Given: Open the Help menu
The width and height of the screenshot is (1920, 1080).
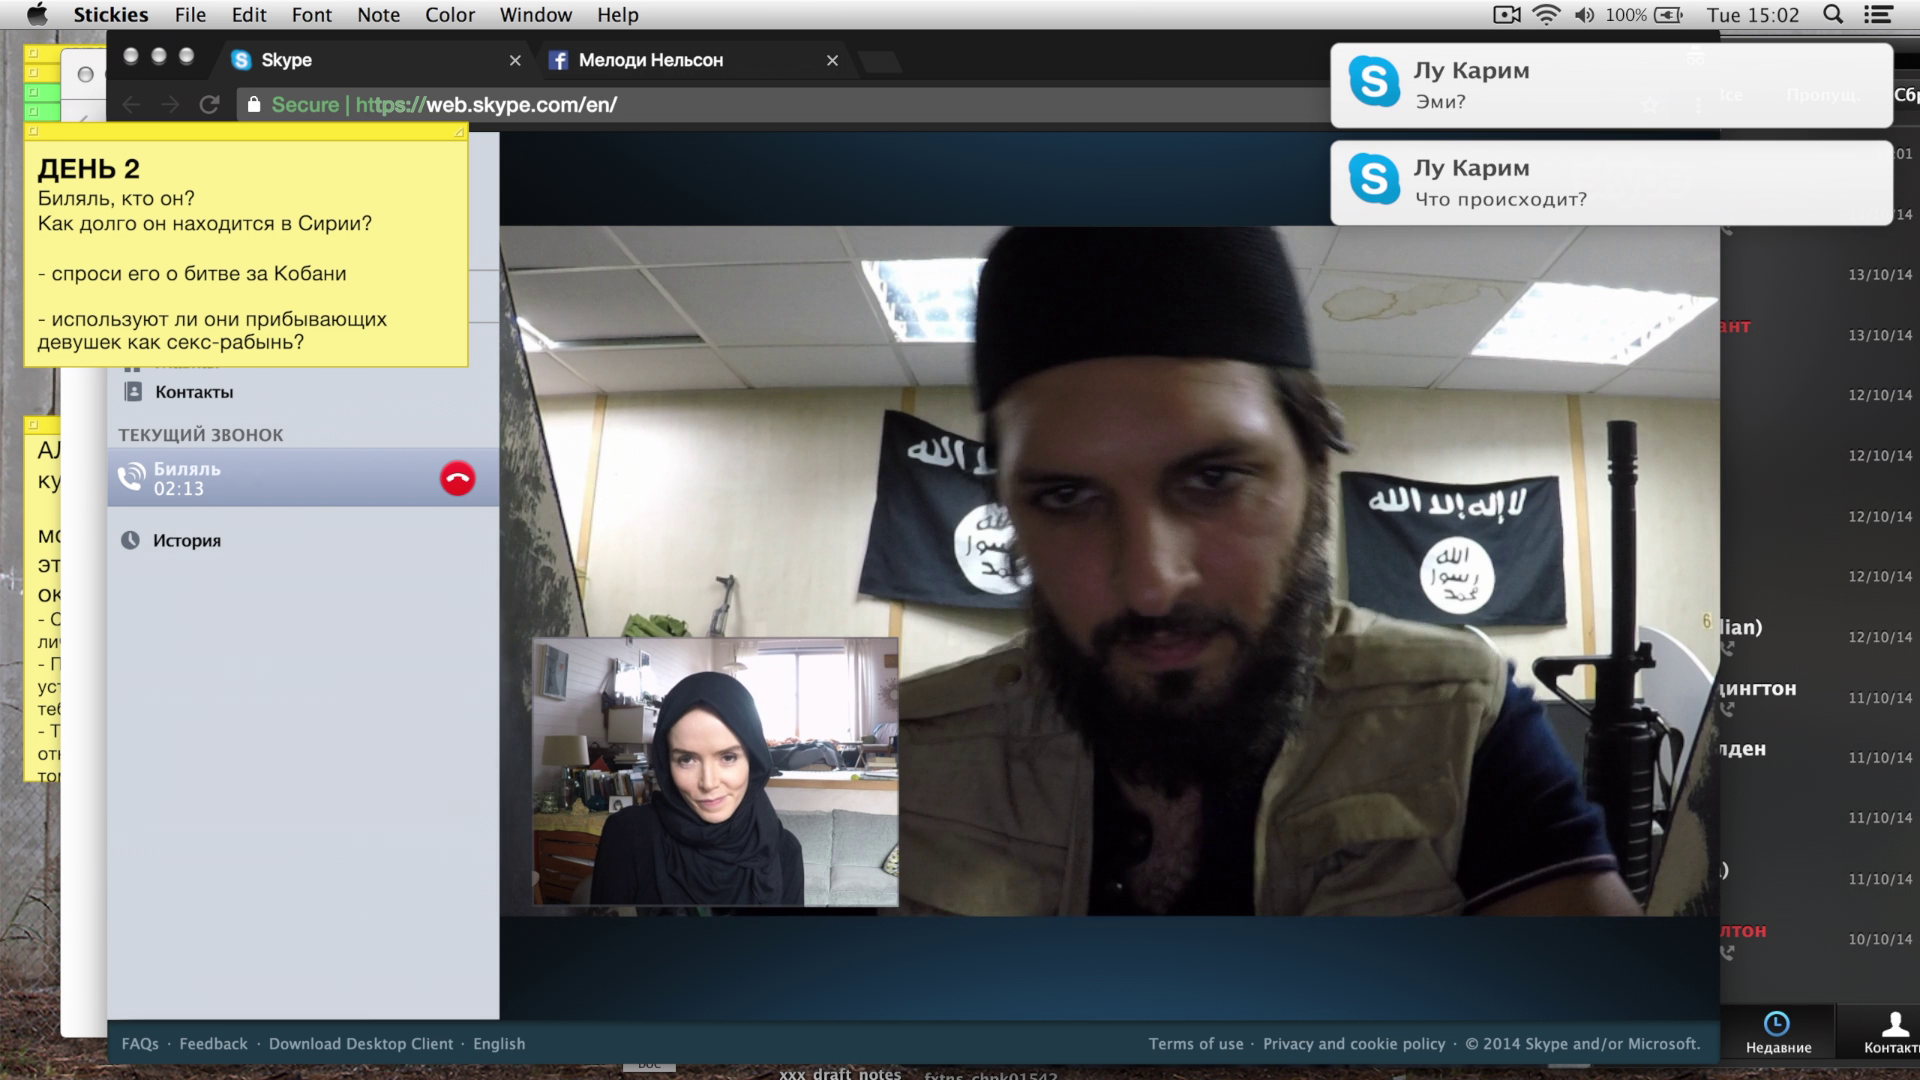Looking at the screenshot, I should pos(618,15).
